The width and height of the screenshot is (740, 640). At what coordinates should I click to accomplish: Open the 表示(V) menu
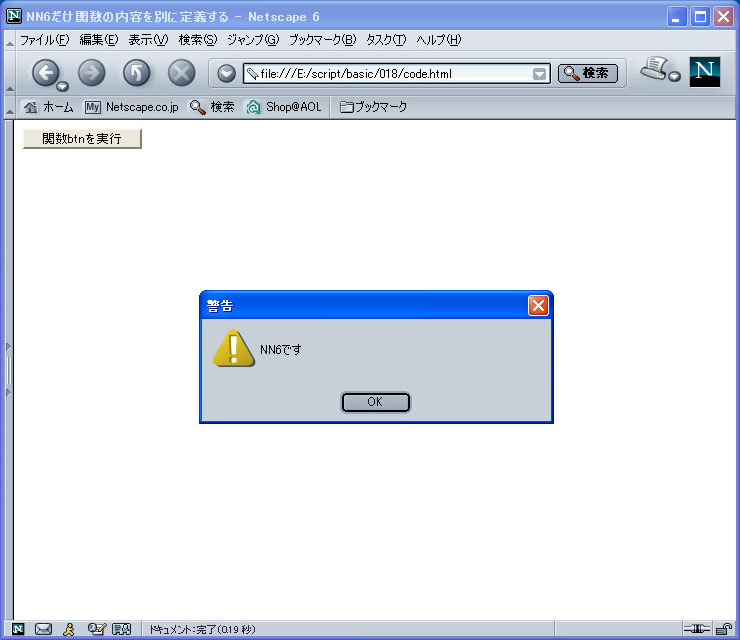(148, 40)
